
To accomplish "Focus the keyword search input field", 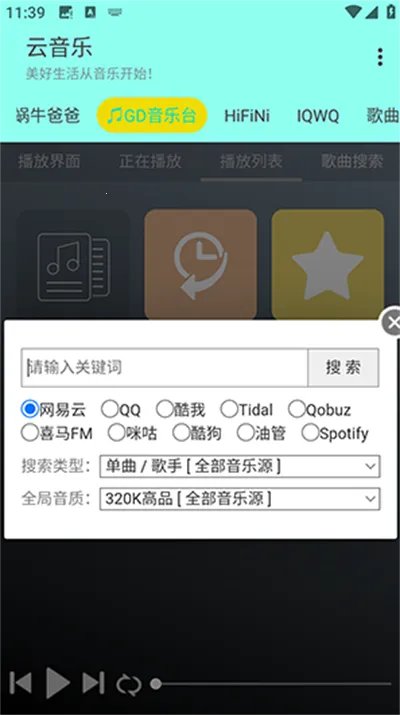I will click(164, 368).
